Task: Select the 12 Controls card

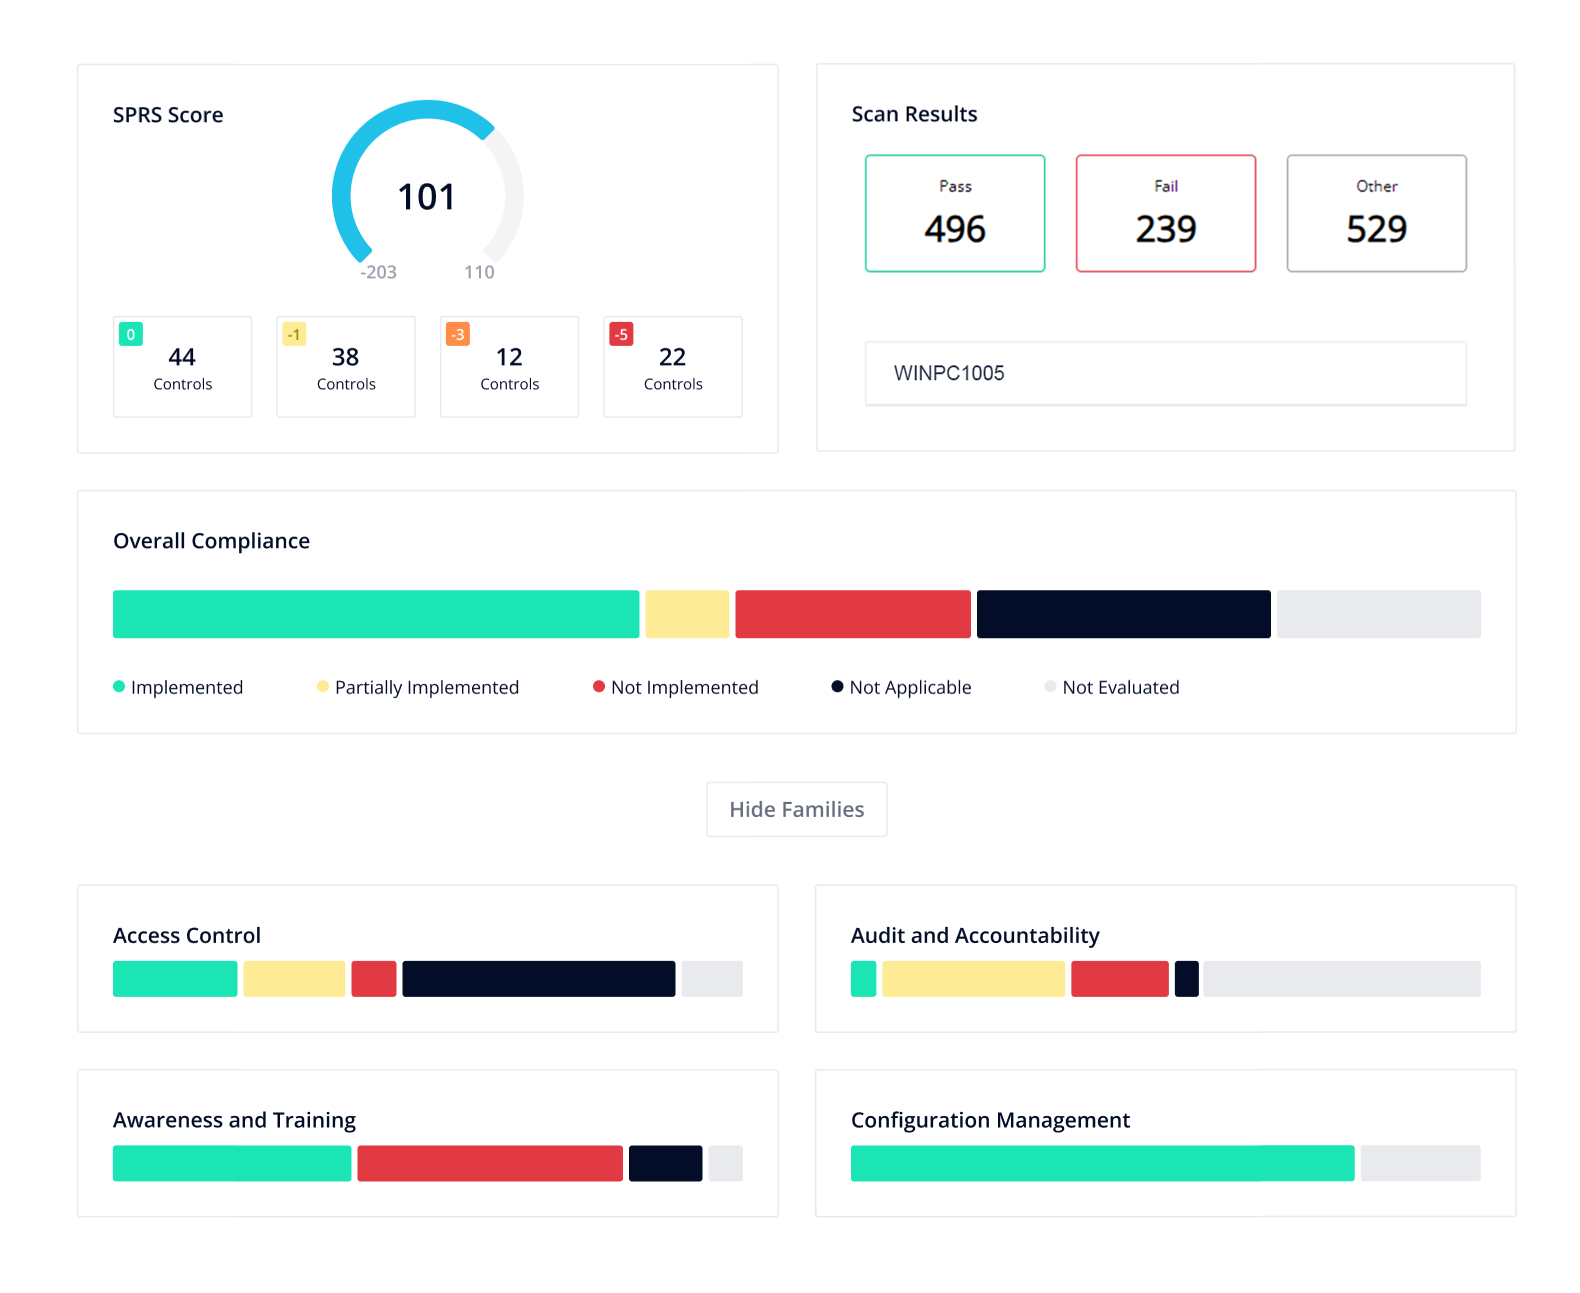Action: click(x=510, y=367)
